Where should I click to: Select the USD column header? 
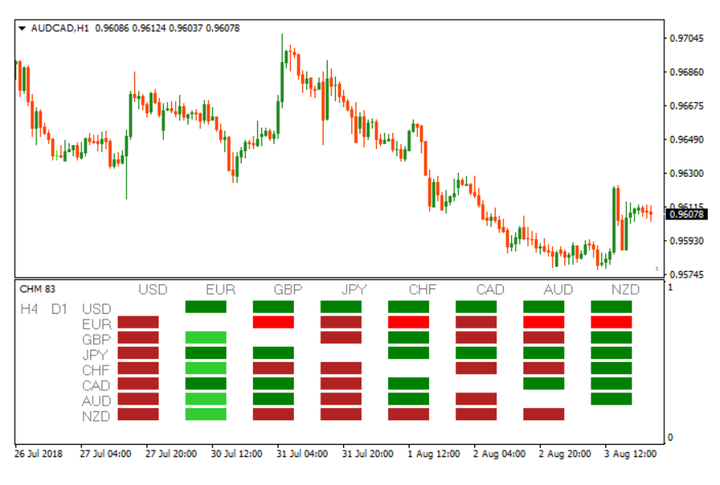point(153,291)
